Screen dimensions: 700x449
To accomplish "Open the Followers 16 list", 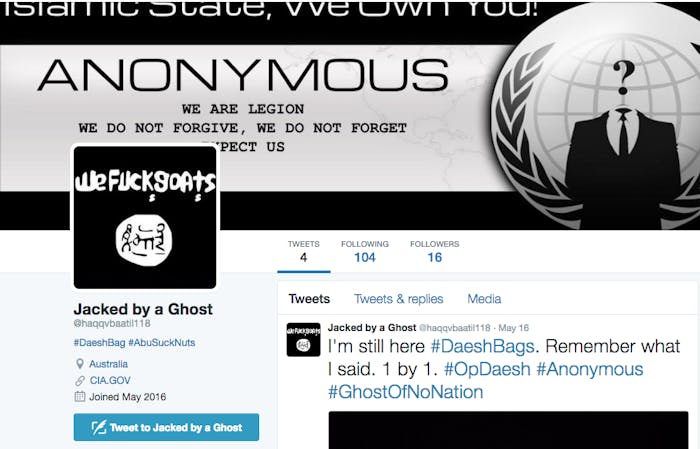I will pos(434,251).
